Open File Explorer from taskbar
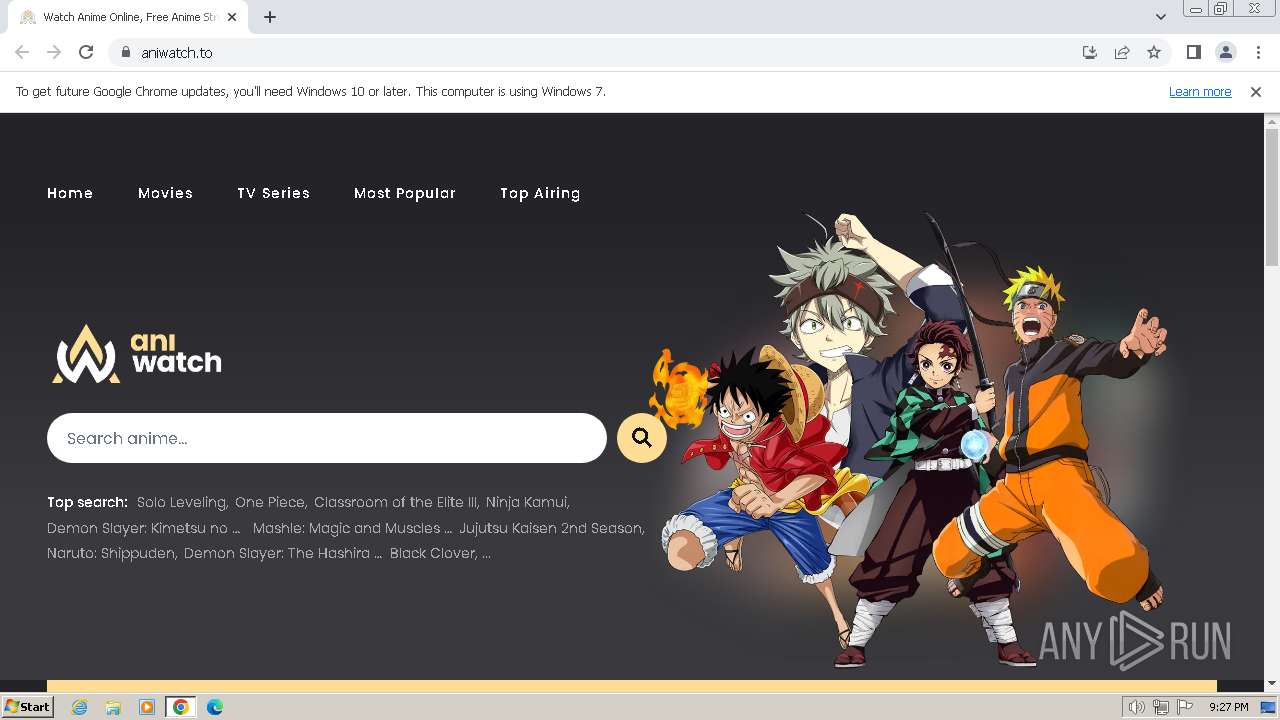This screenshot has width=1280, height=720. [x=113, y=707]
